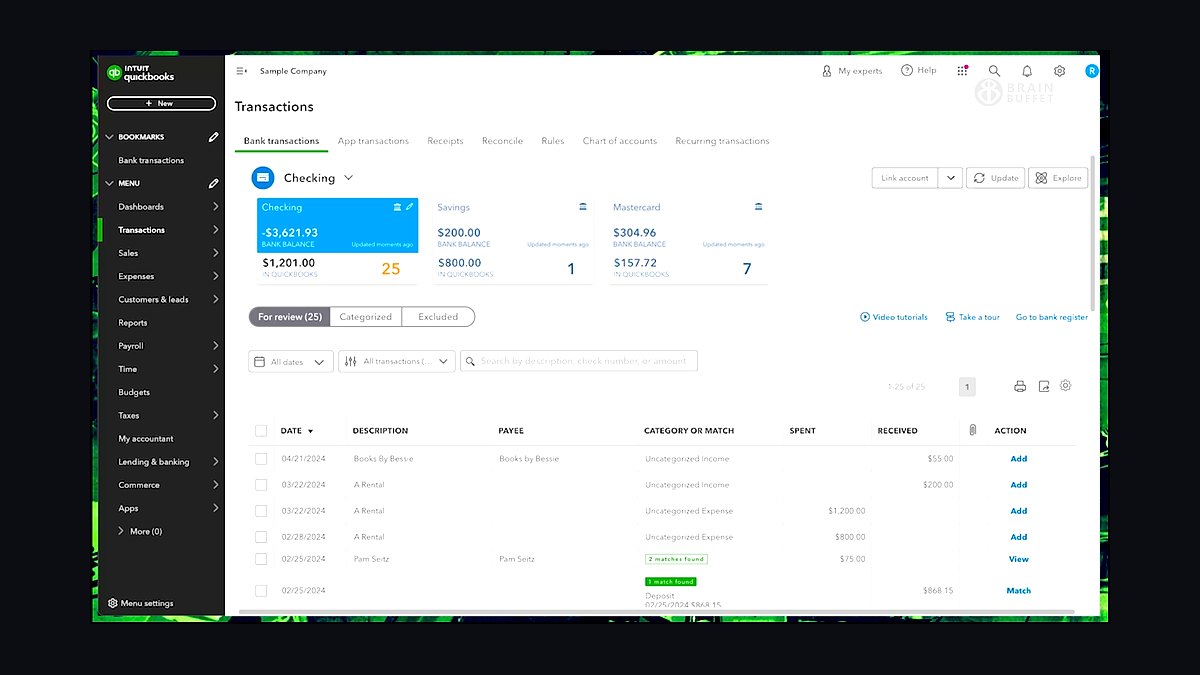Check the 02/28/2024 A Rental transaction

click(x=261, y=537)
